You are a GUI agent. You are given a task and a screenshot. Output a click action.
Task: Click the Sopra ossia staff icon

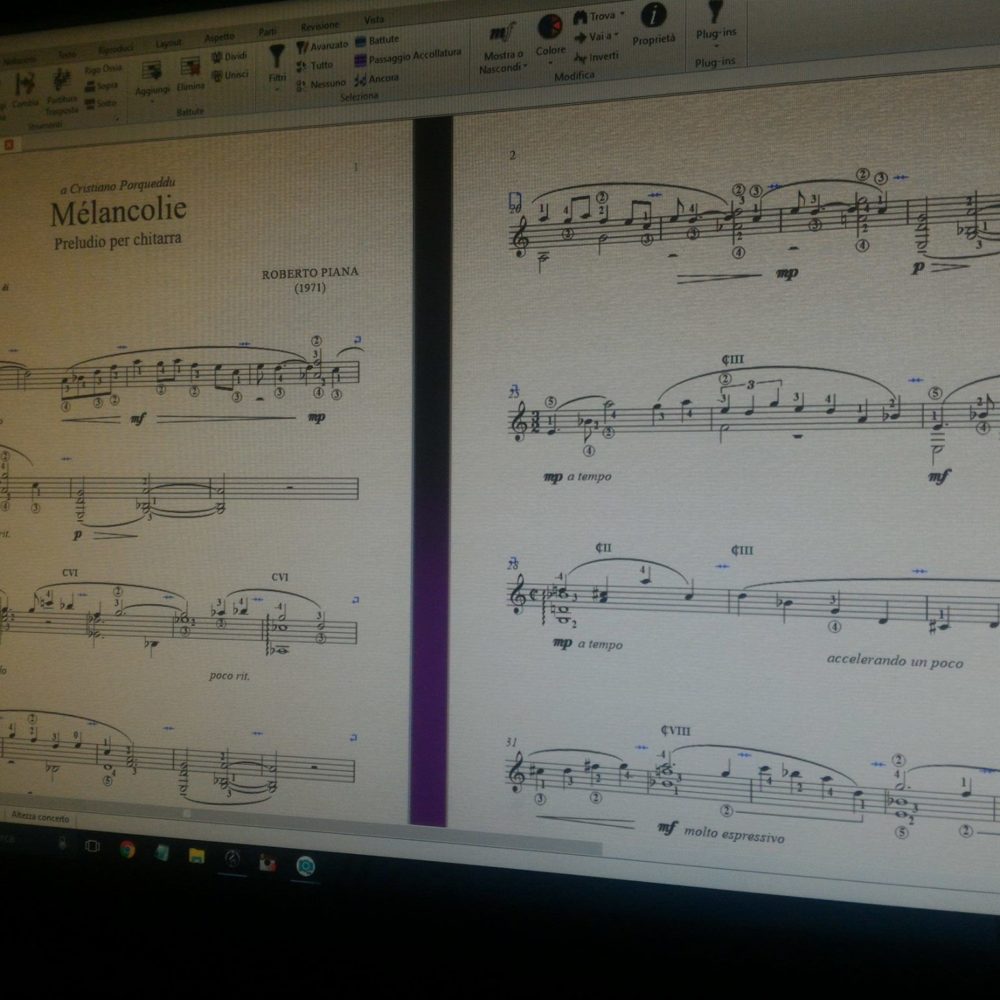[89, 87]
